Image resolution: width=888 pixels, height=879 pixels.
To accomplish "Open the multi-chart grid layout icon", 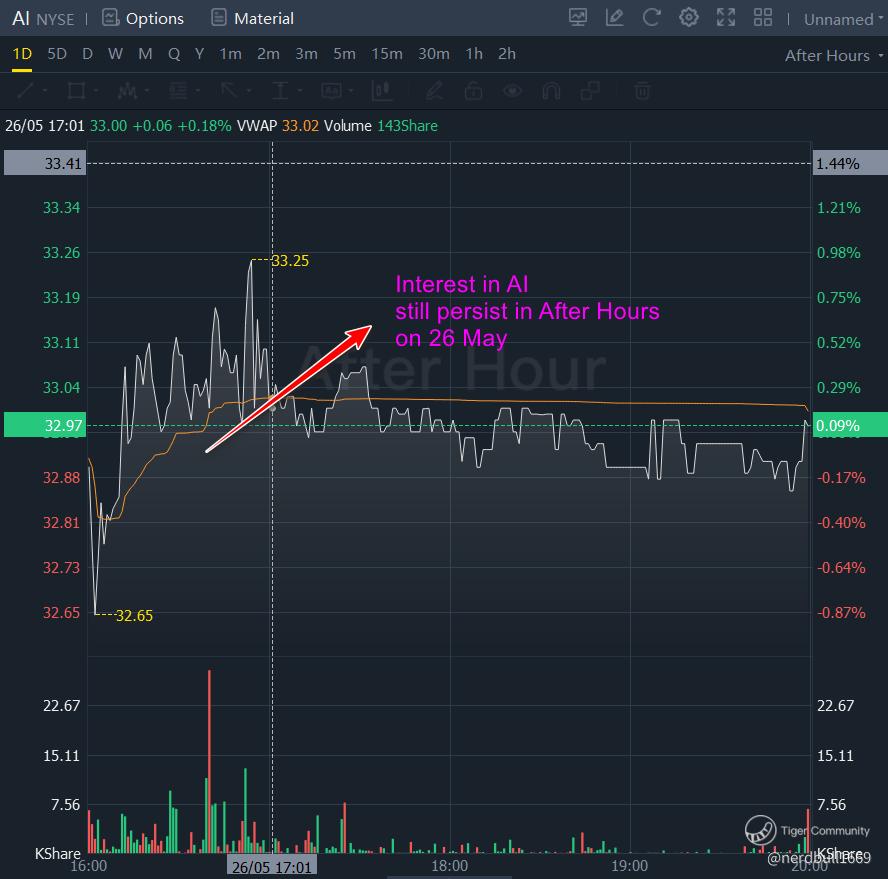I will 763,18.
